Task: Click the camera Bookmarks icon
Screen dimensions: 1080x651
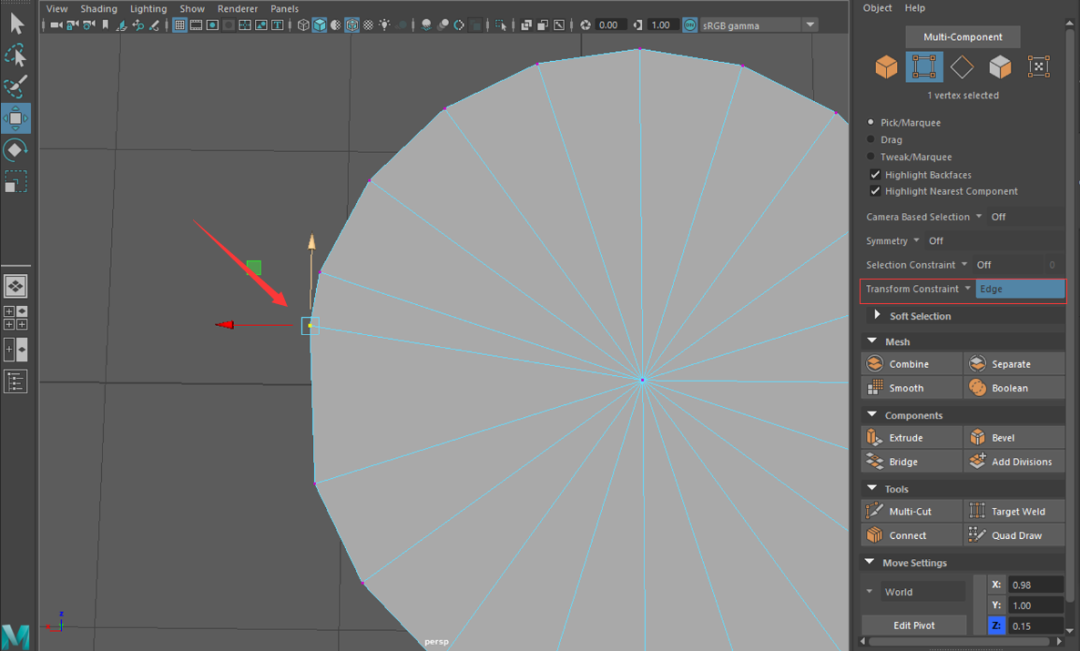Action: (x=105, y=25)
